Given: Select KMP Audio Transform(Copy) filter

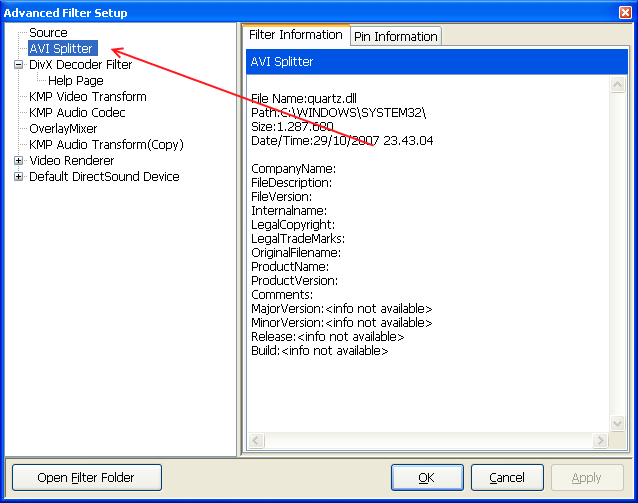Looking at the screenshot, I should pyautogui.click(x=106, y=144).
